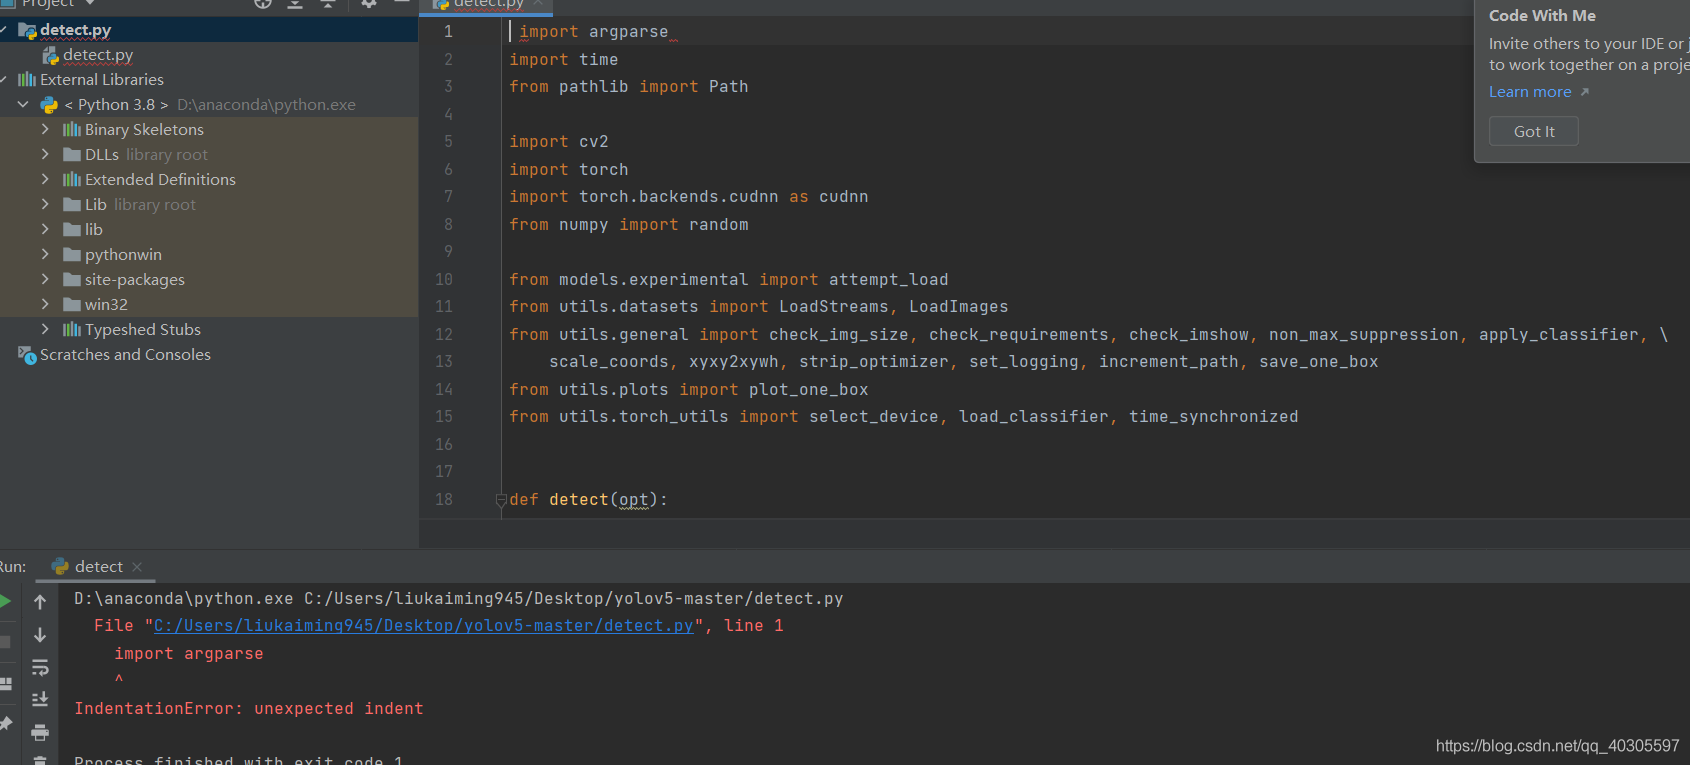
Task: Click the Collapse All icon in Project toolbar
Action: (327, 4)
